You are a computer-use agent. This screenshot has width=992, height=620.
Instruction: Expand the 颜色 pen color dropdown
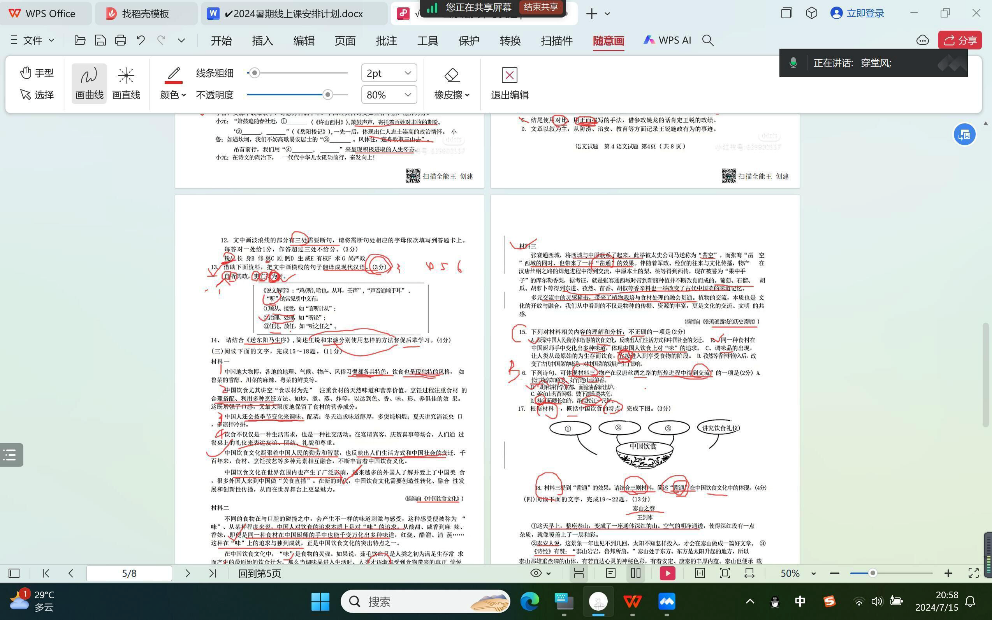coord(173,95)
